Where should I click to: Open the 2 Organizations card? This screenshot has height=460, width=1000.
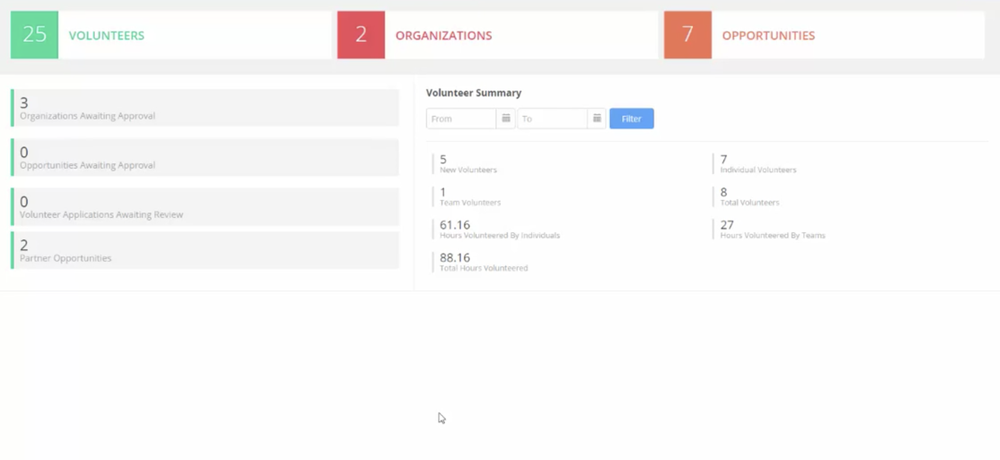[x=497, y=35]
